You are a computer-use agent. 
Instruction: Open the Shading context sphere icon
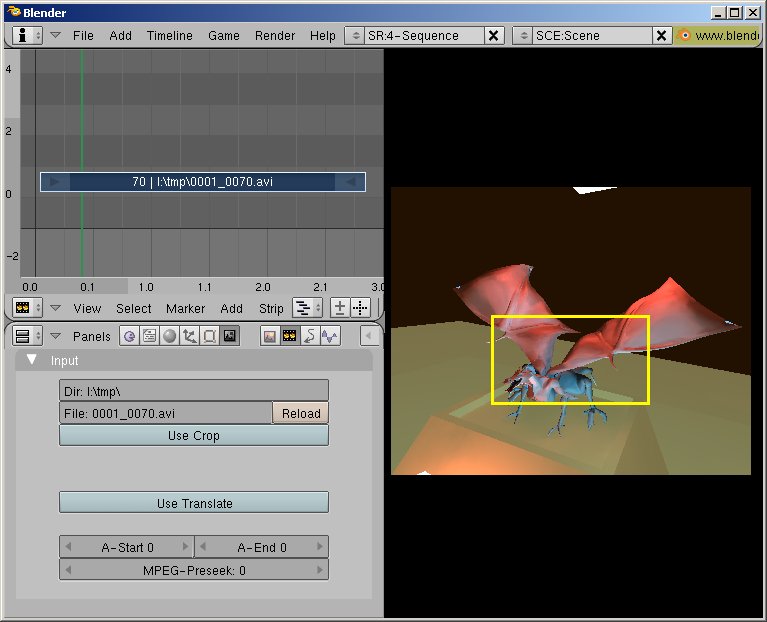coord(170,336)
